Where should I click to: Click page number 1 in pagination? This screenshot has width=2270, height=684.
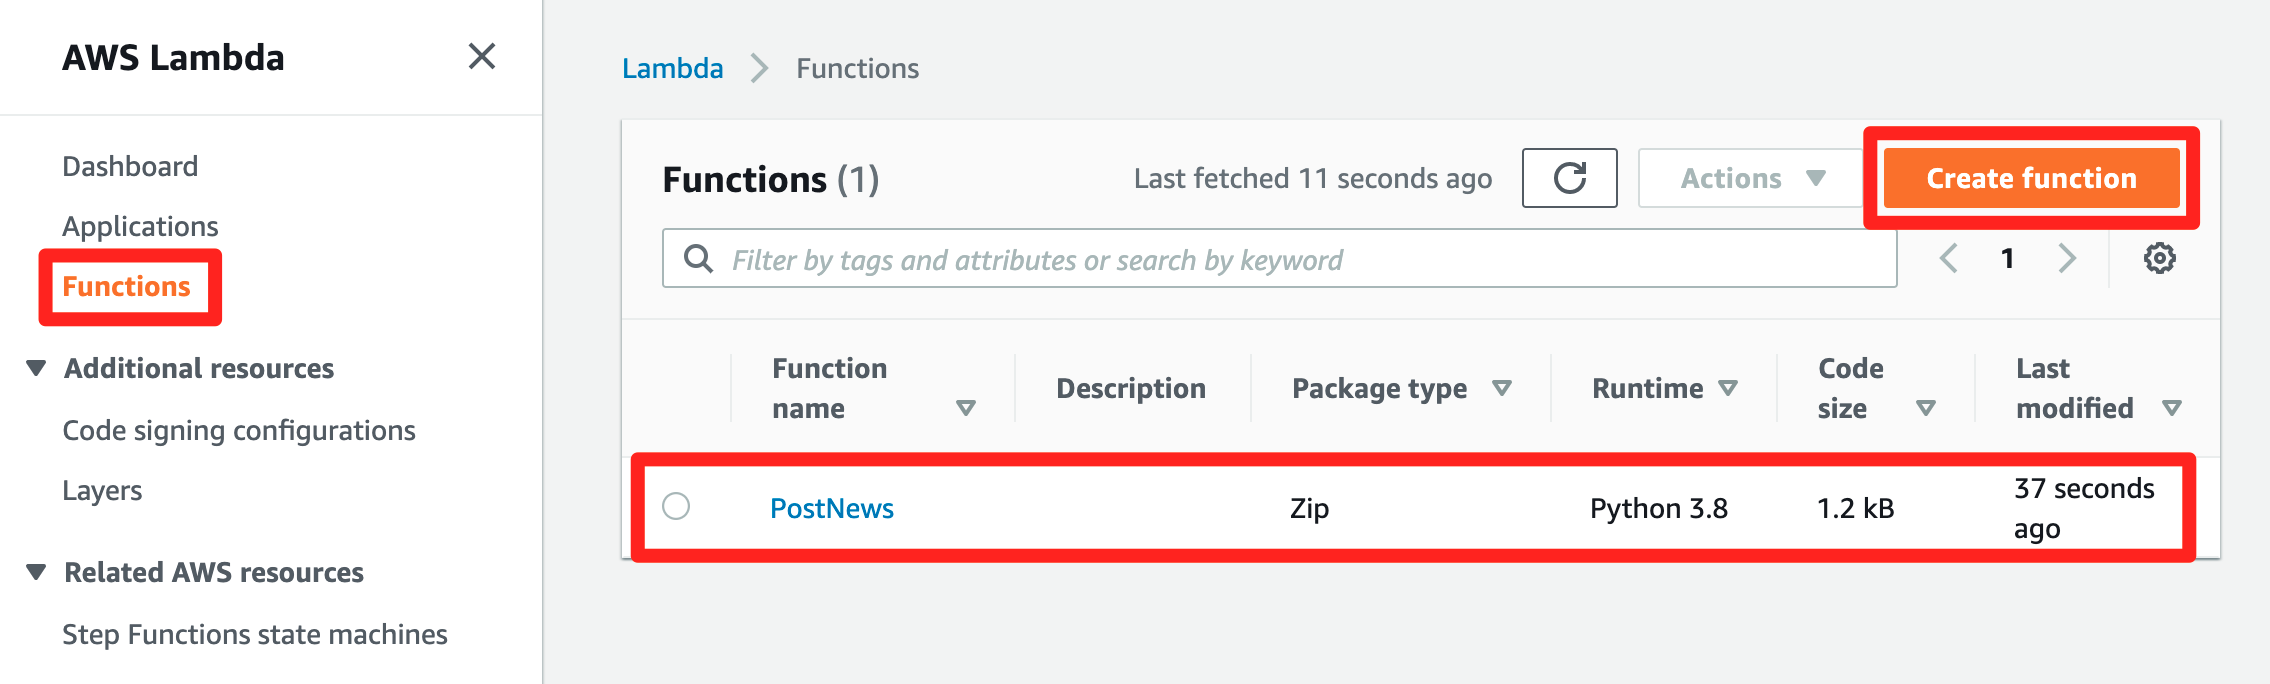click(x=2007, y=259)
